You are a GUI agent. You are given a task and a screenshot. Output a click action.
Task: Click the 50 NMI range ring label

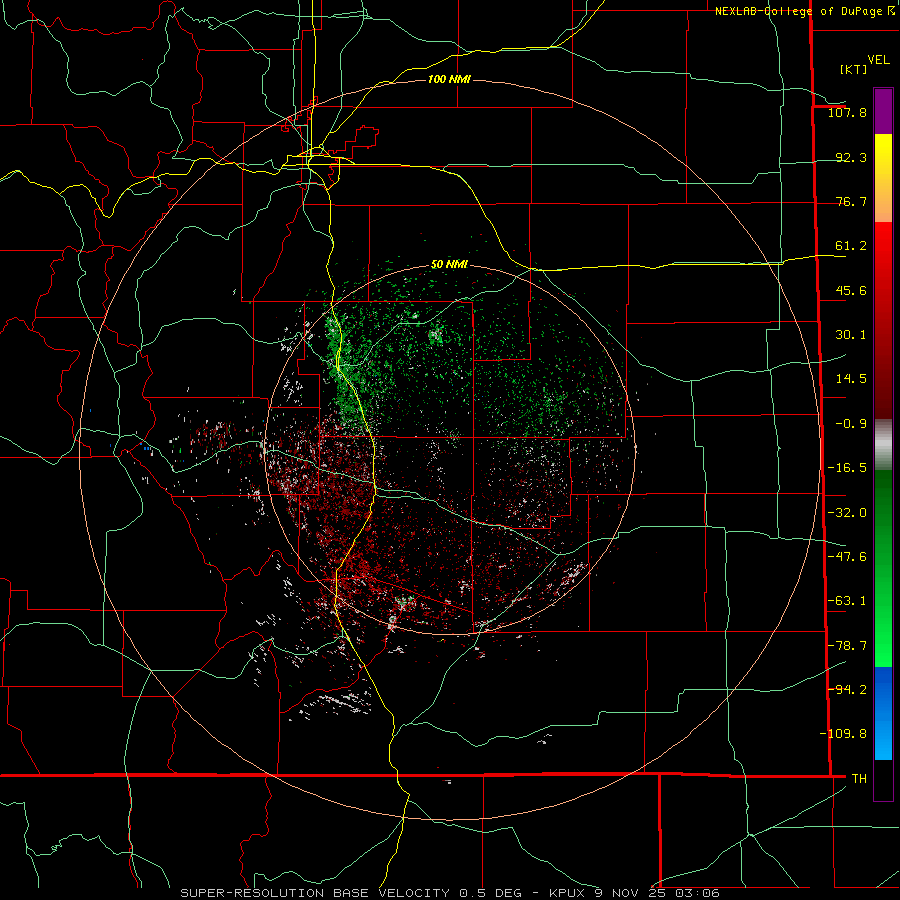449,264
